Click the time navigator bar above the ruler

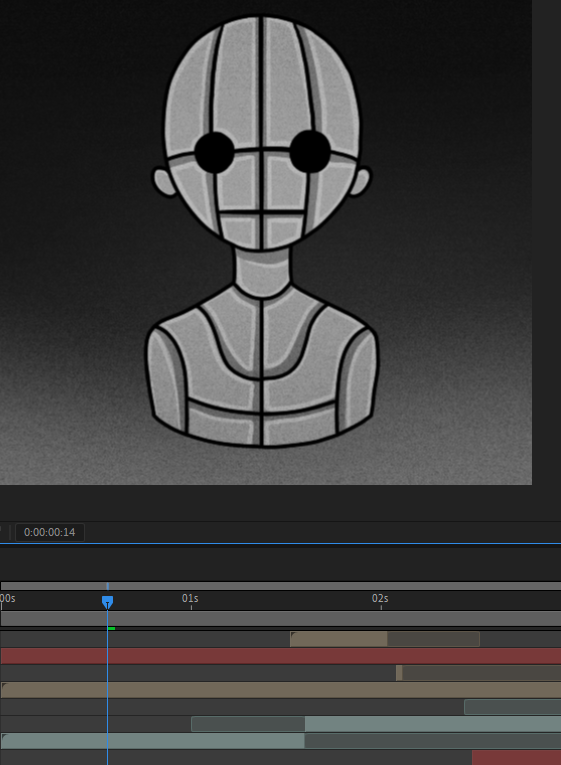click(281, 586)
